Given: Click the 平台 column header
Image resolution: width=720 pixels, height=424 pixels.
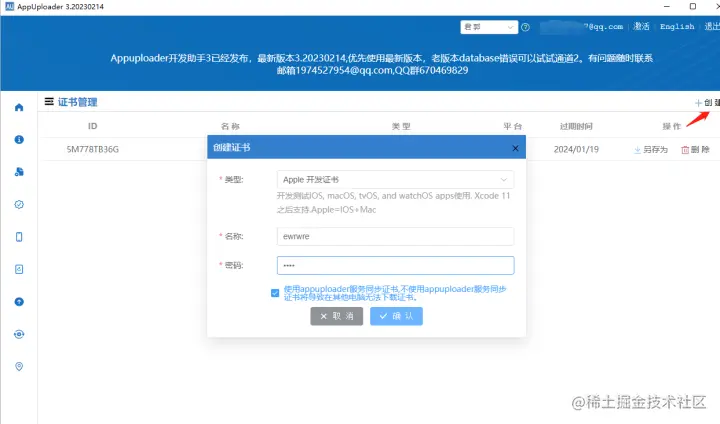Looking at the screenshot, I should 512,126.
